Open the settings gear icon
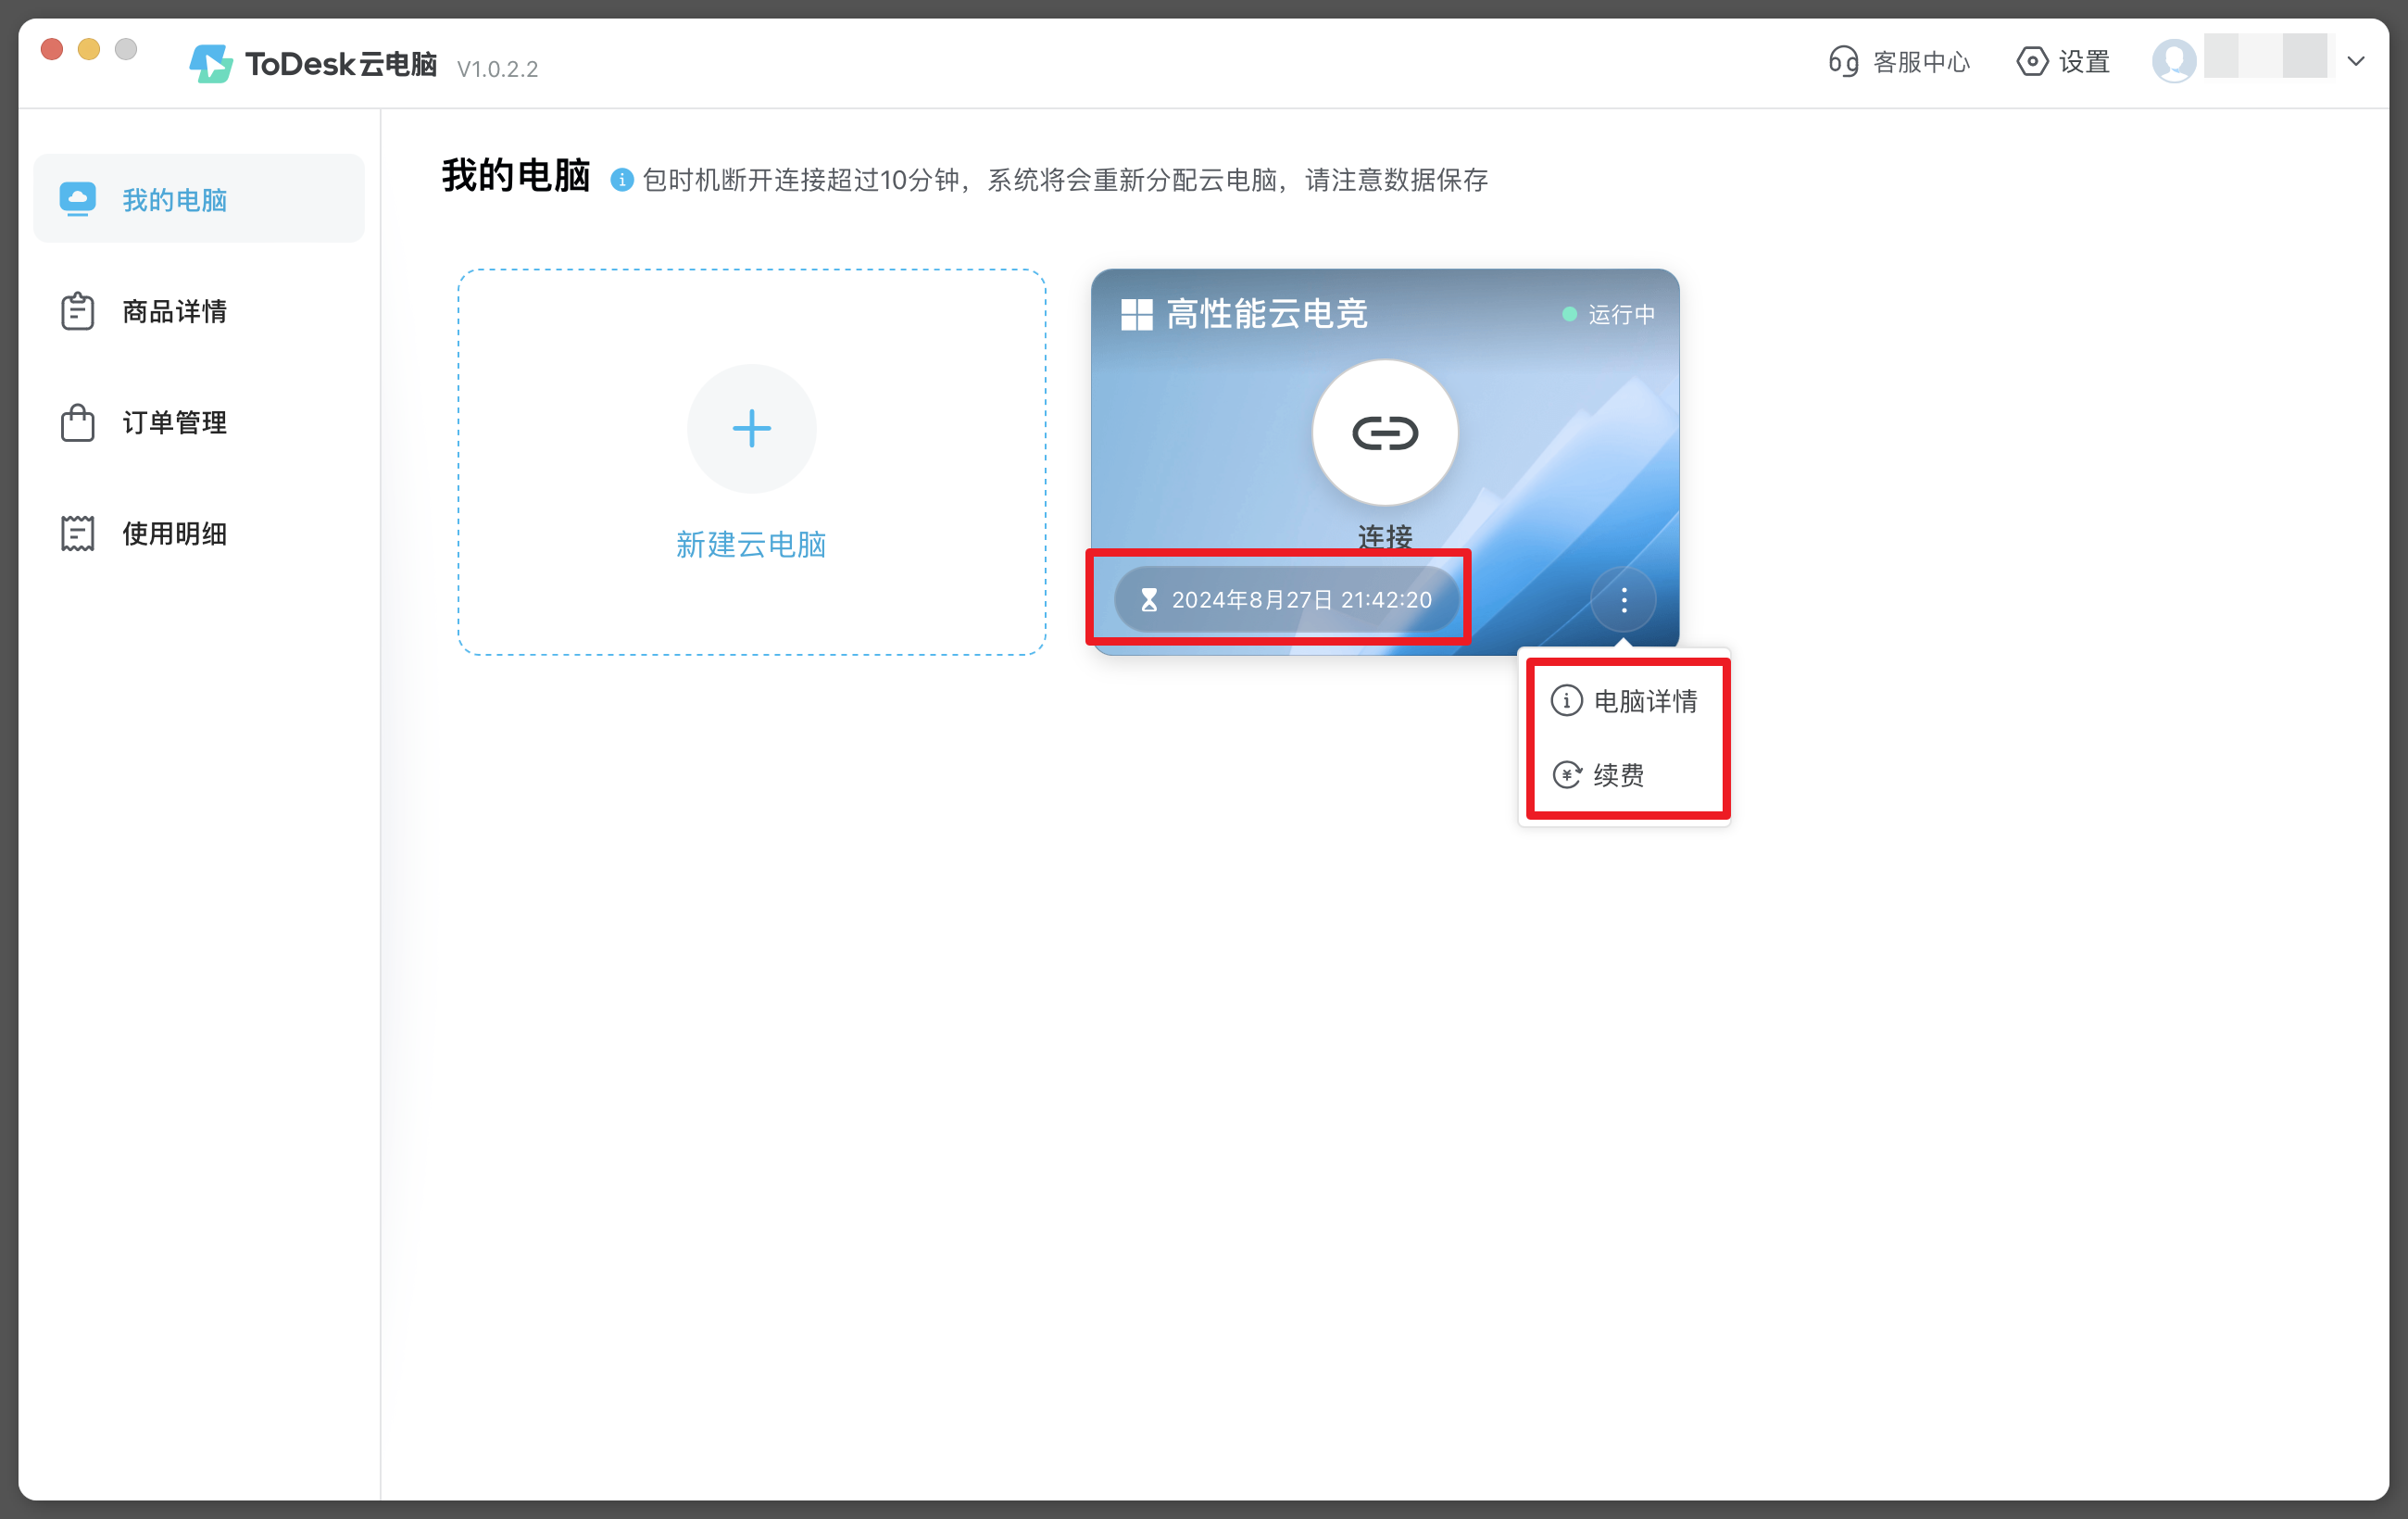This screenshot has width=2408, height=1519. [2031, 62]
